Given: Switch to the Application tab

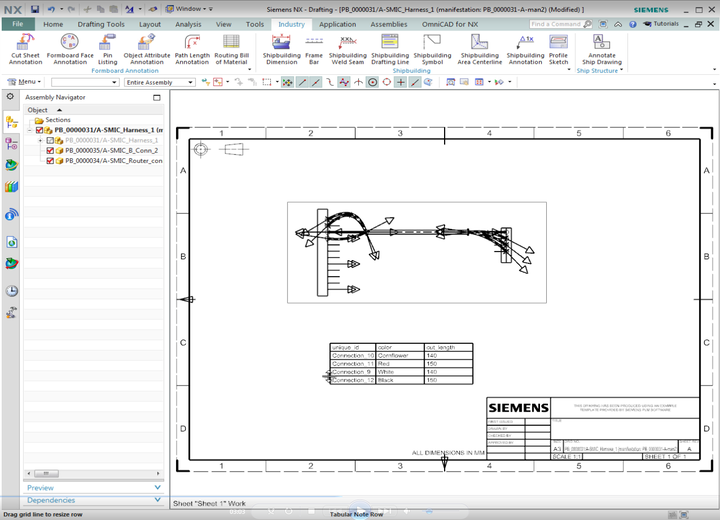Looking at the screenshot, I should pyautogui.click(x=338, y=24).
